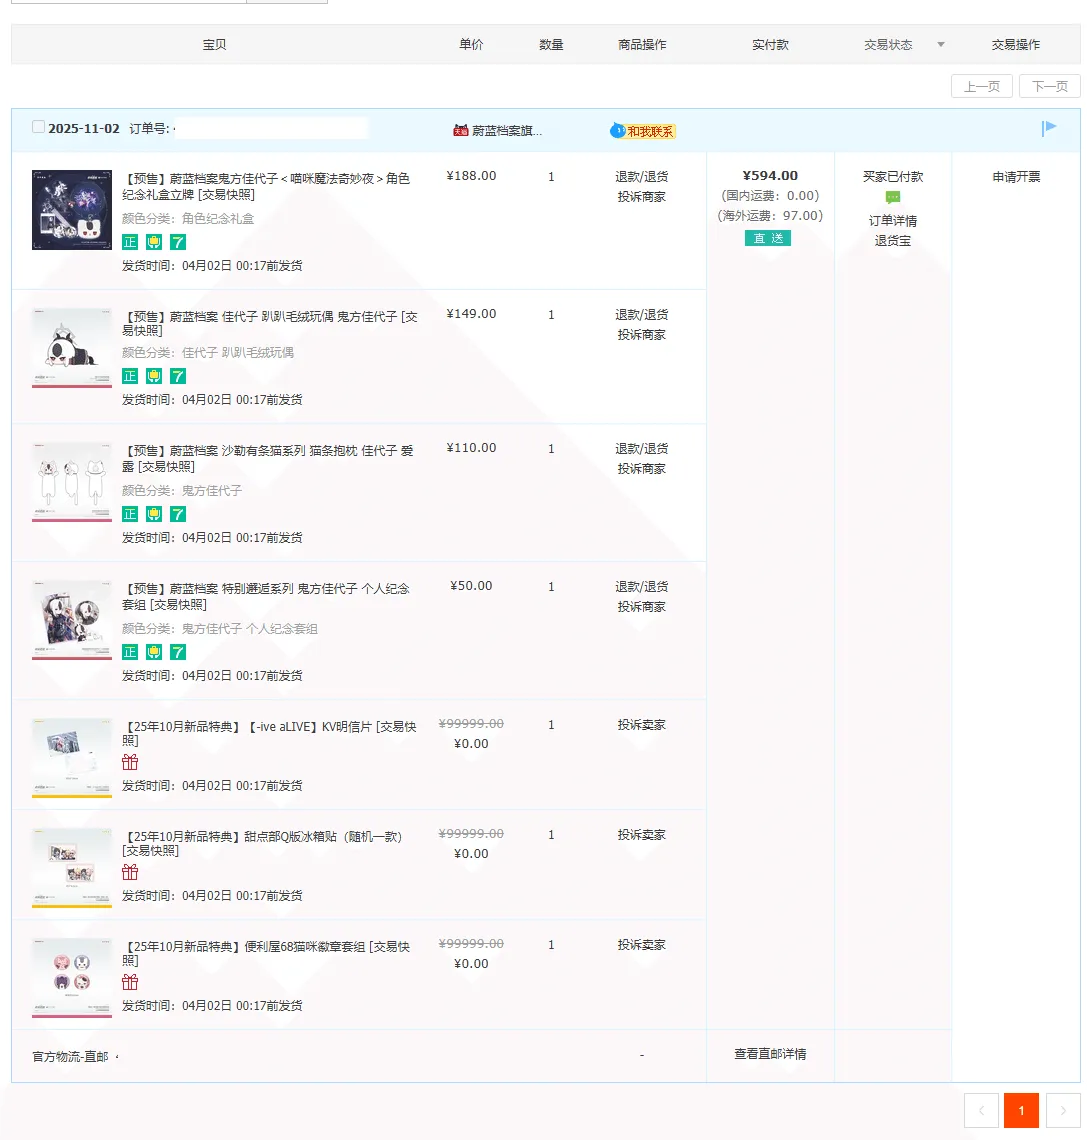Image resolution: width=1087 pixels, height=1140 pixels.
Task: Open the 个人纪念套组 product thumbnail
Action: [x=72, y=619]
